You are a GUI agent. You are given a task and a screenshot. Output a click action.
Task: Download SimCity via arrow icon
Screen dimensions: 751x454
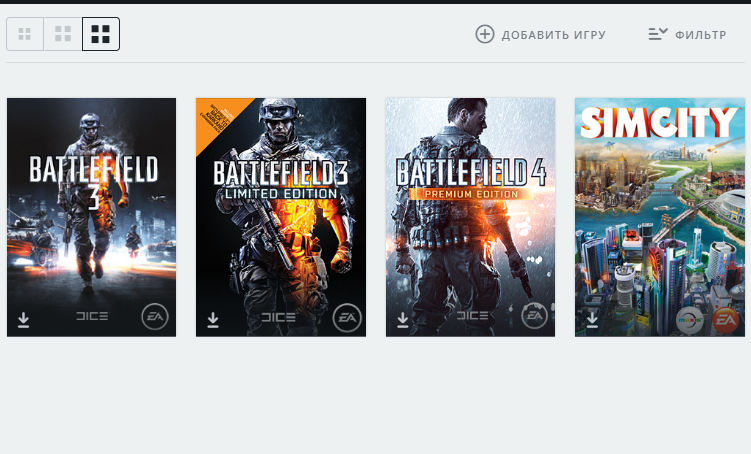click(x=592, y=319)
